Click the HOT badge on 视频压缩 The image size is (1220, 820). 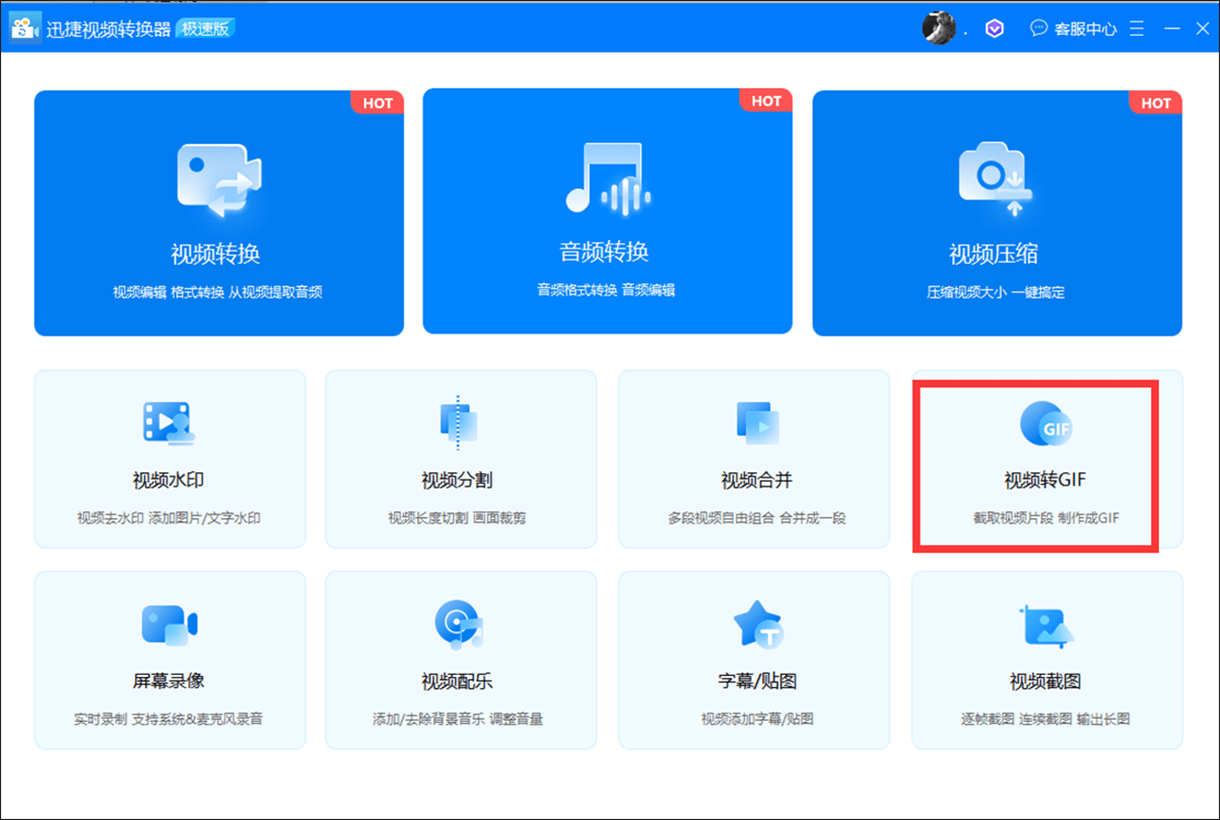tap(1156, 102)
